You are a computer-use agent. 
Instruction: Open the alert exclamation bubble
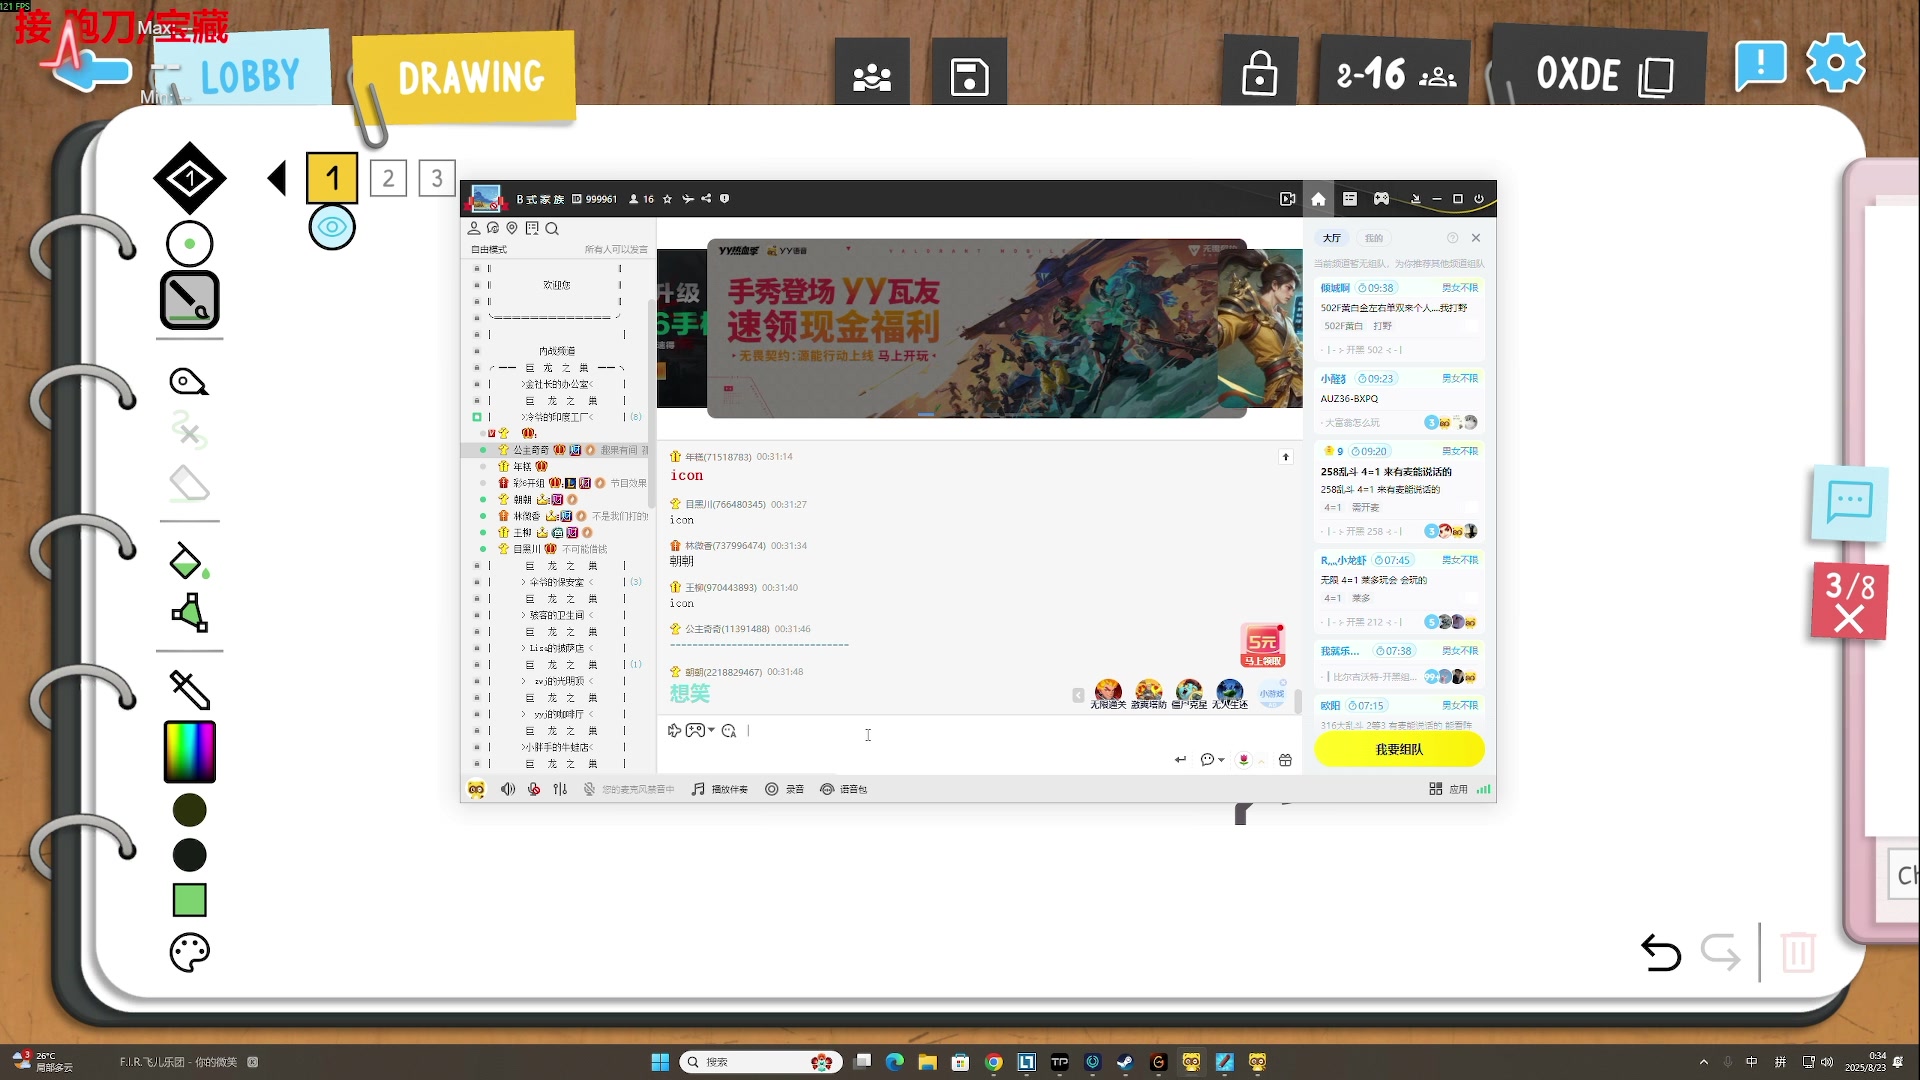click(x=1760, y=66)
